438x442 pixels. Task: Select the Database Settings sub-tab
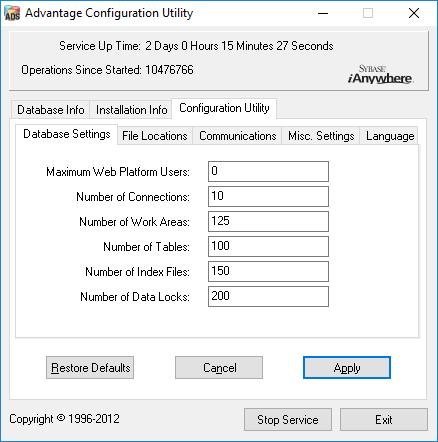tap(67, 134)
